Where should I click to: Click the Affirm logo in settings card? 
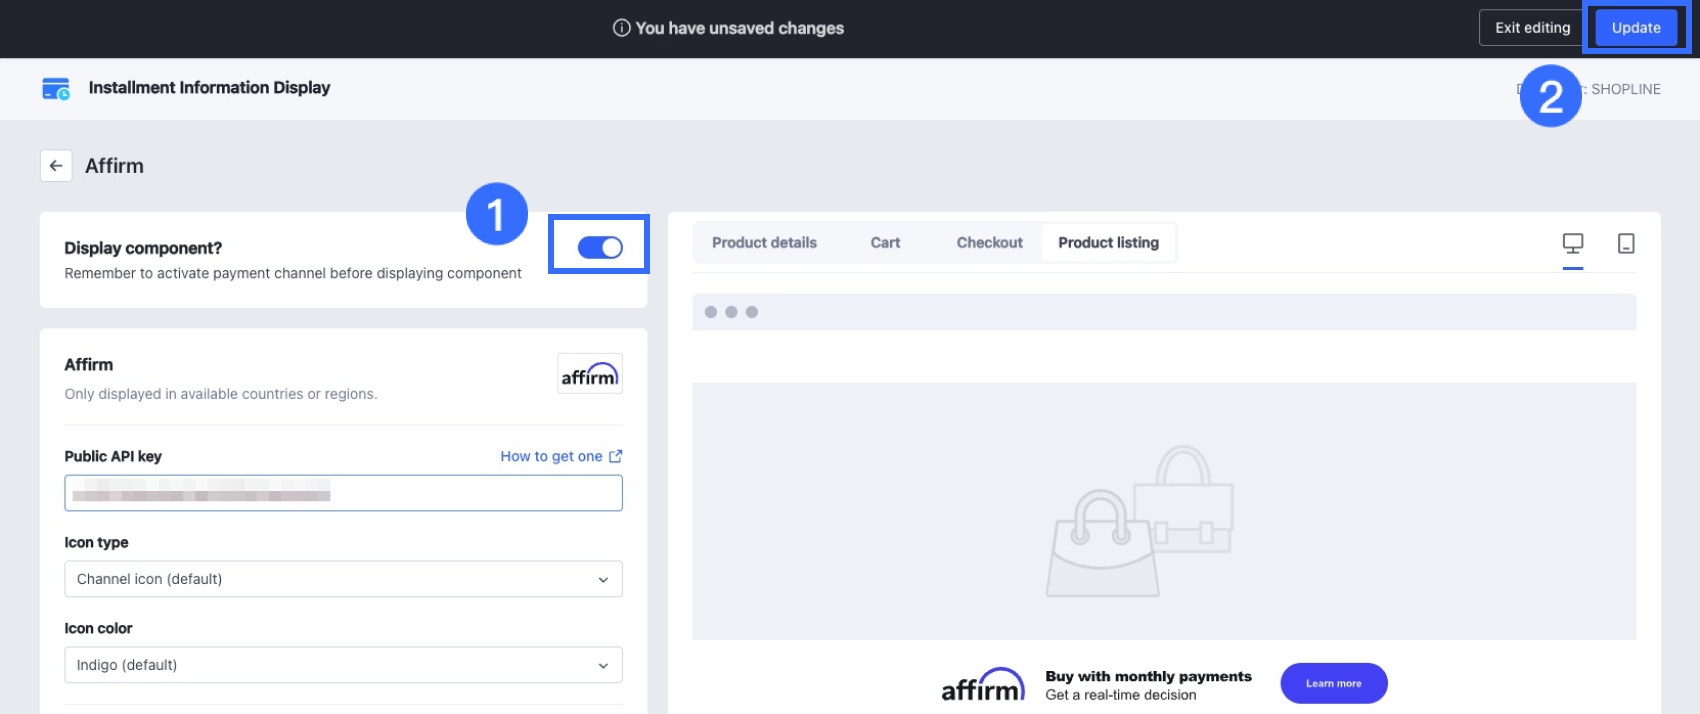590,373
